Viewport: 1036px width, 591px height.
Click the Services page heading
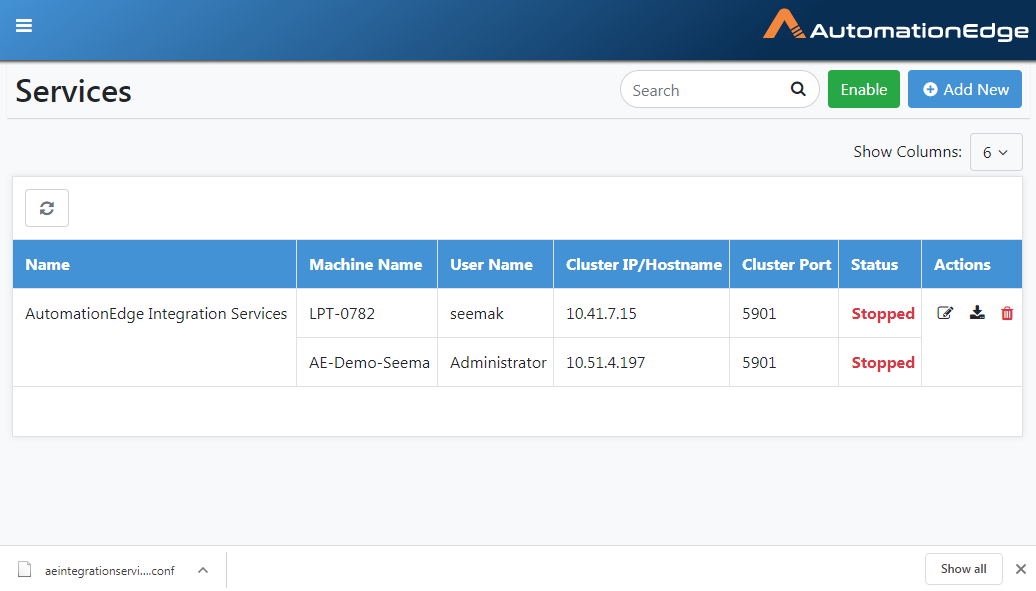tap(73, 91)
